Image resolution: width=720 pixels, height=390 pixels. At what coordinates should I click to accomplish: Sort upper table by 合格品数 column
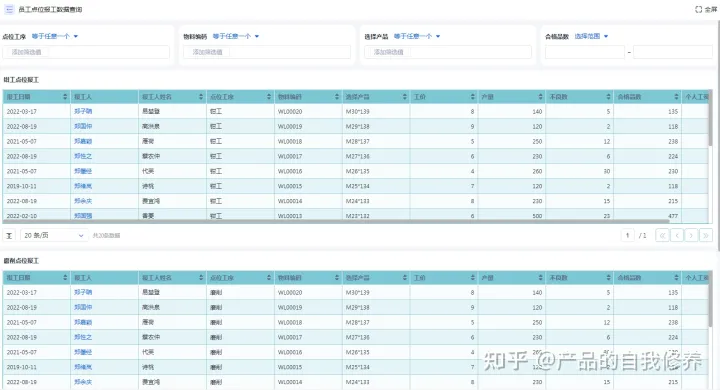pos(676,96)
